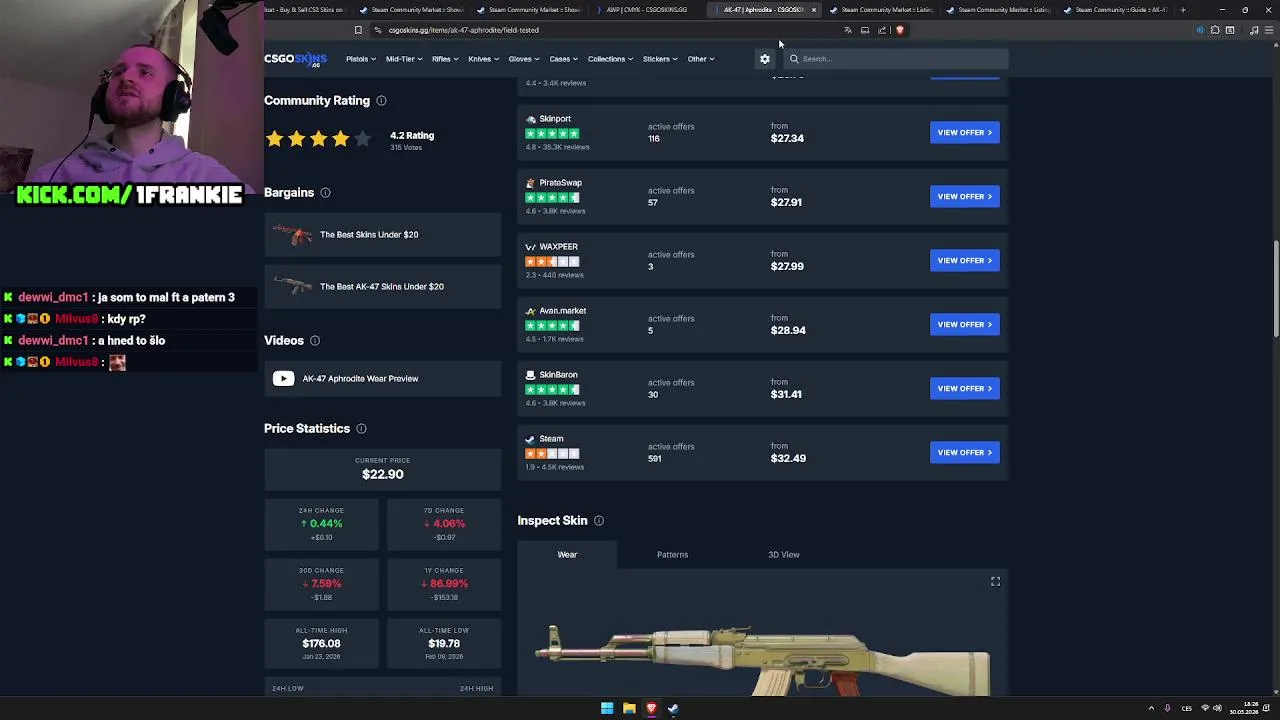1280x720 pixels.
Task: Close the AK-47 Aphrodite browser tab
Action: pos(813,10)
